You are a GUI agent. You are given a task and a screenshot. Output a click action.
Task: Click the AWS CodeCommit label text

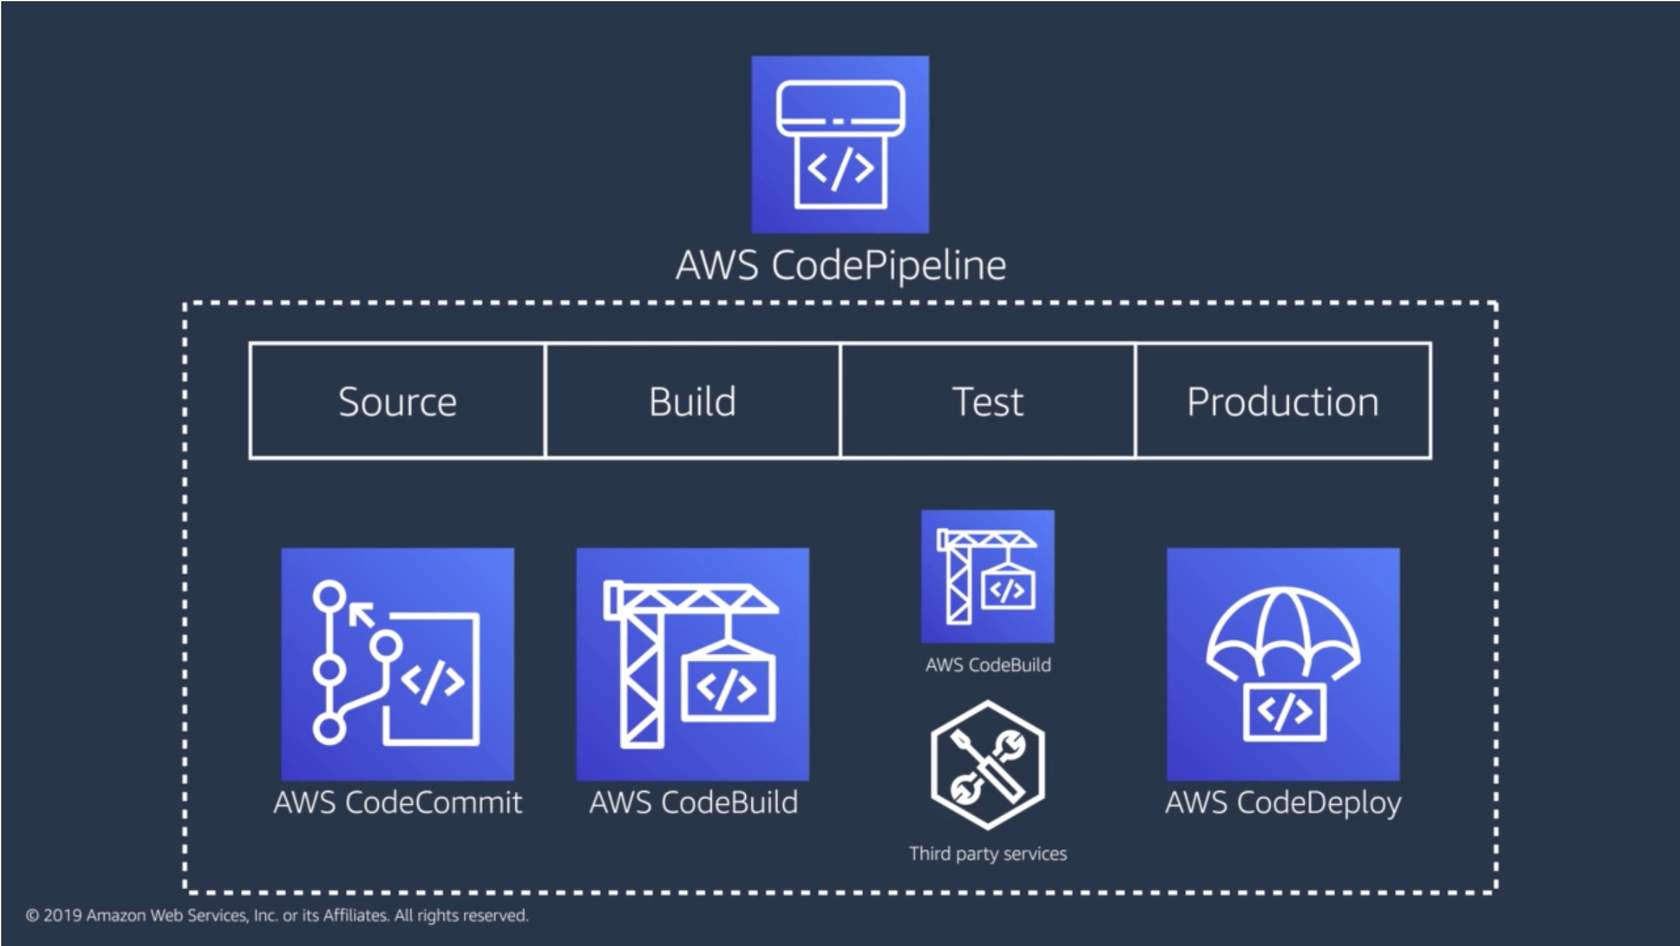point(397,802)
